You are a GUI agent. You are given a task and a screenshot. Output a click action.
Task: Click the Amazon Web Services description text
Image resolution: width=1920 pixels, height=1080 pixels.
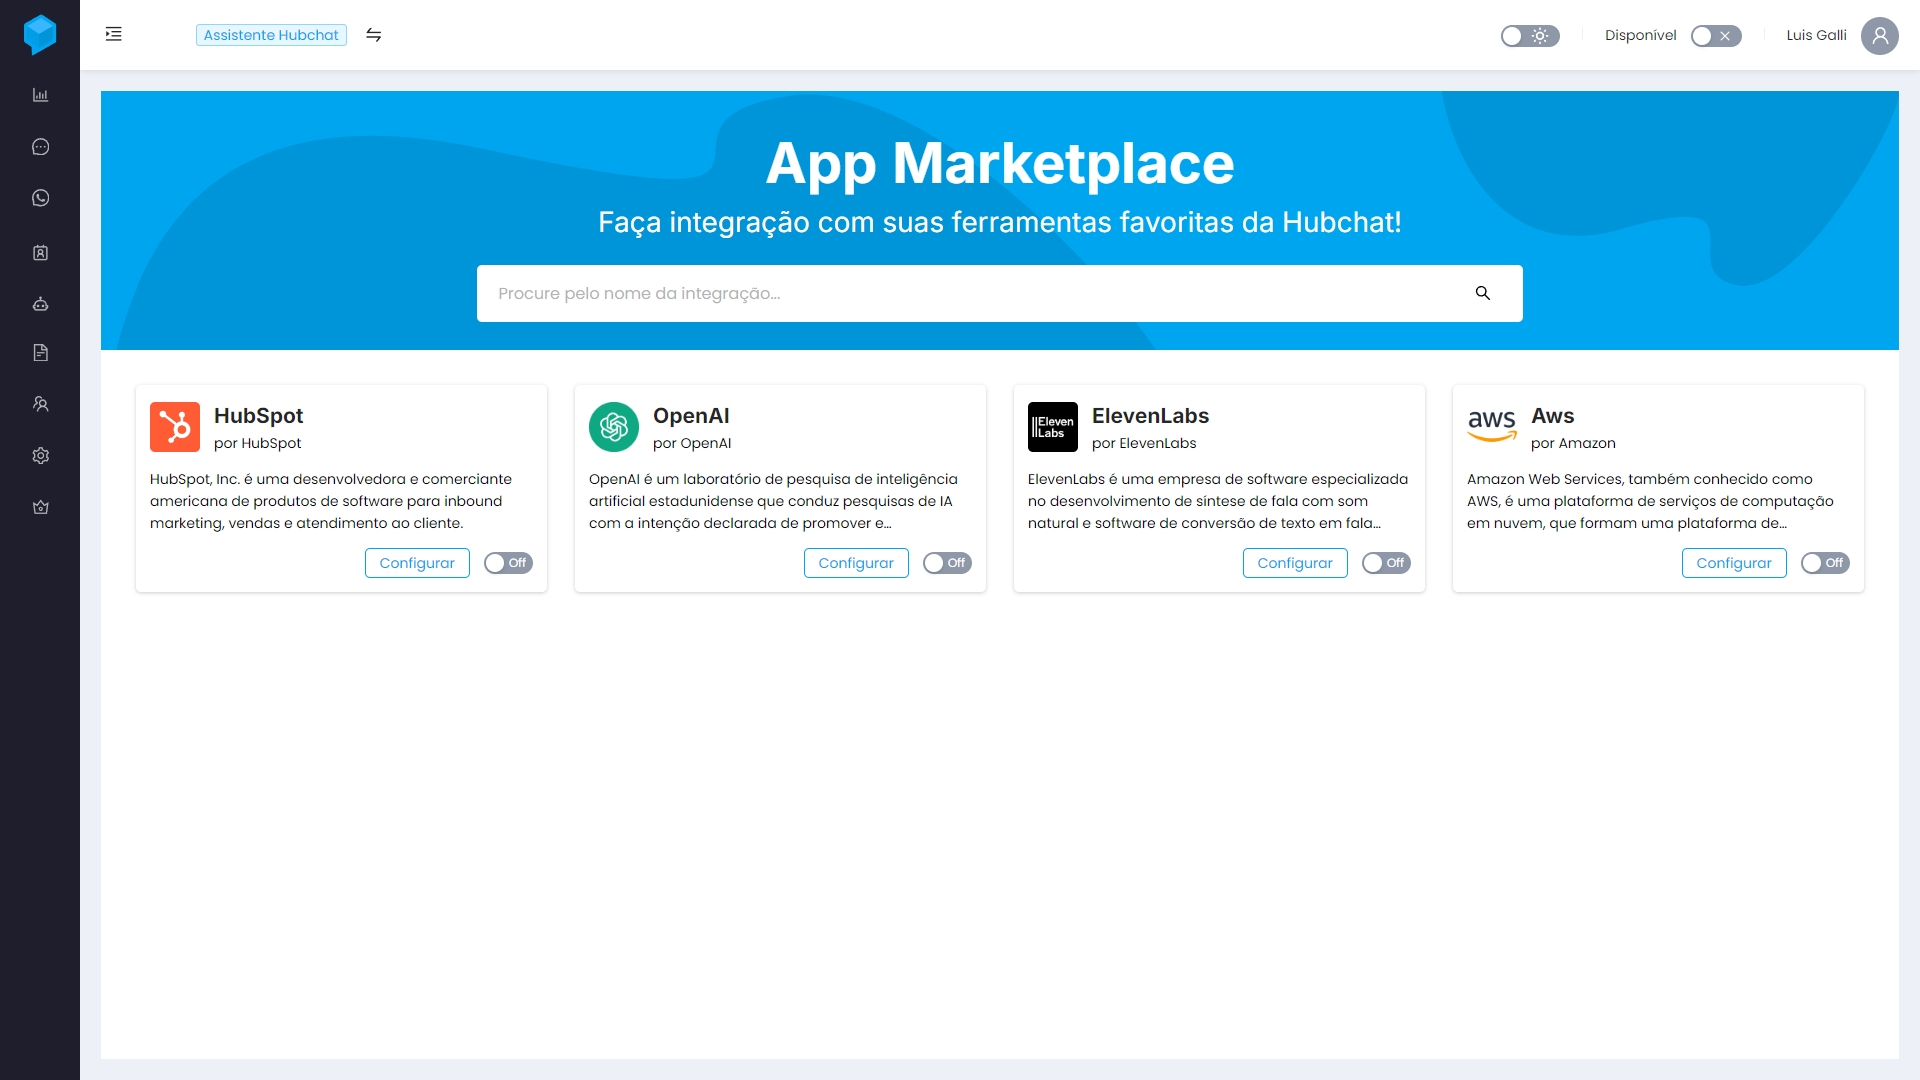click(x=1650, y=501)
